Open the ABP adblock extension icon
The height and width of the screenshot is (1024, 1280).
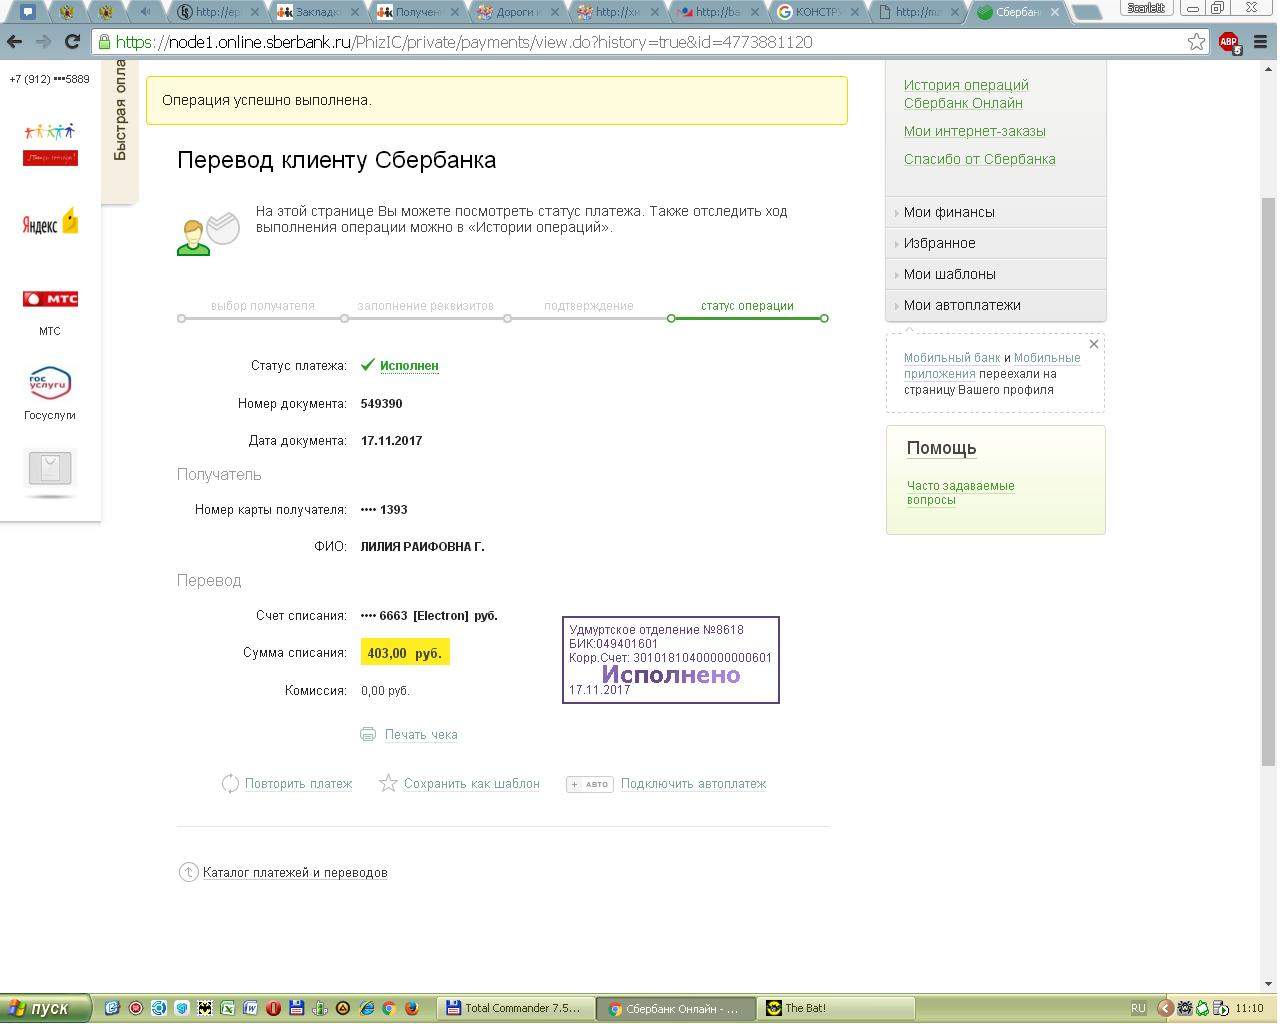tap(1229, 43)
